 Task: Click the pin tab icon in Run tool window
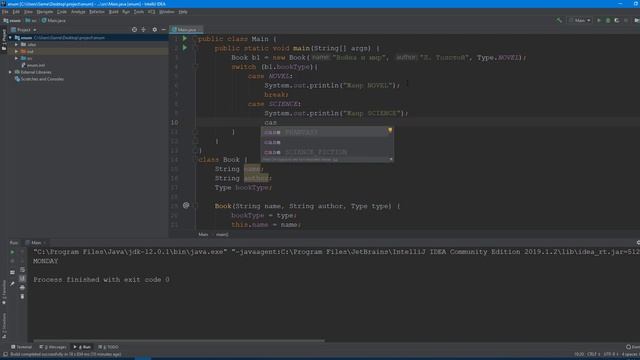pyautogui.click(x=12, y=284)
